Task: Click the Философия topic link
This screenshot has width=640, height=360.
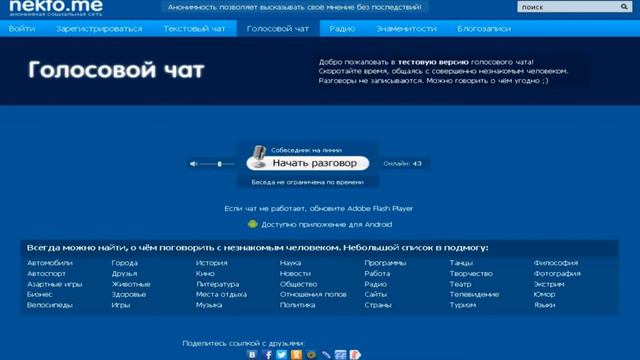Action: 556,263
